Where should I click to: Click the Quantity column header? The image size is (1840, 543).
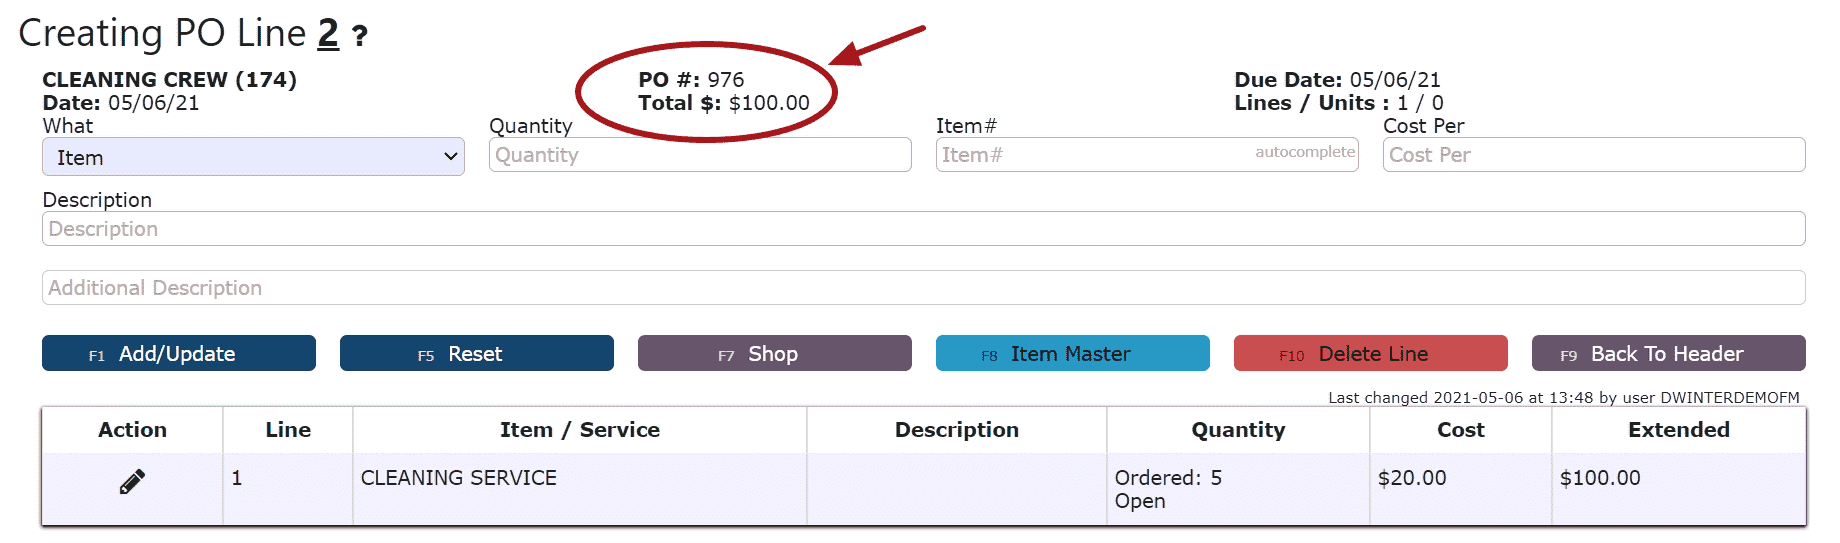pos(1238,430)
